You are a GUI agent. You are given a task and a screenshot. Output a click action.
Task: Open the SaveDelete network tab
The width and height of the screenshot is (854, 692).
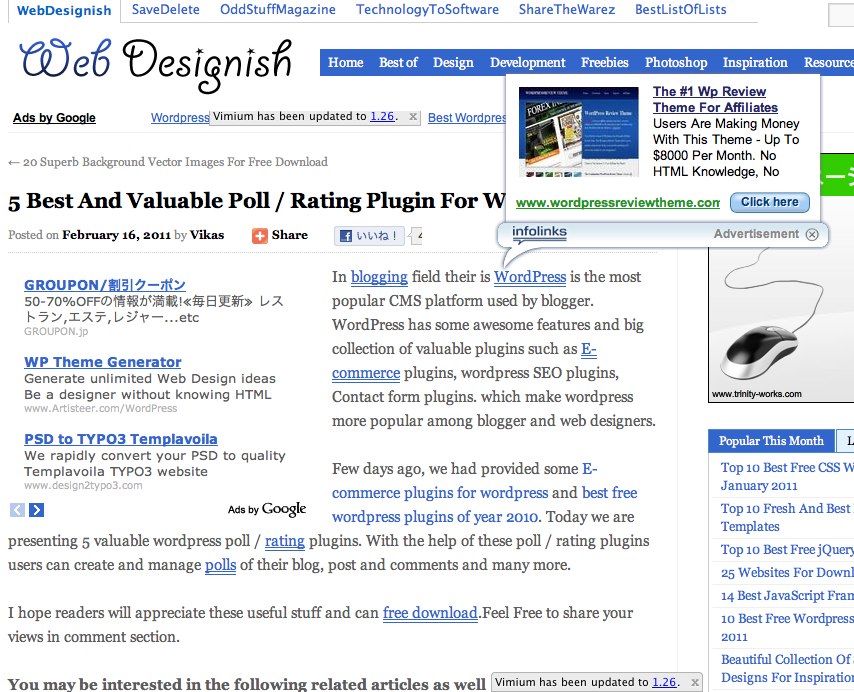166,9
